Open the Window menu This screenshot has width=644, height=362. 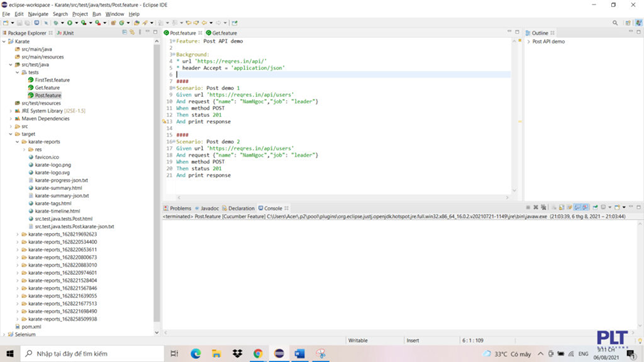(x=114, y=14)
